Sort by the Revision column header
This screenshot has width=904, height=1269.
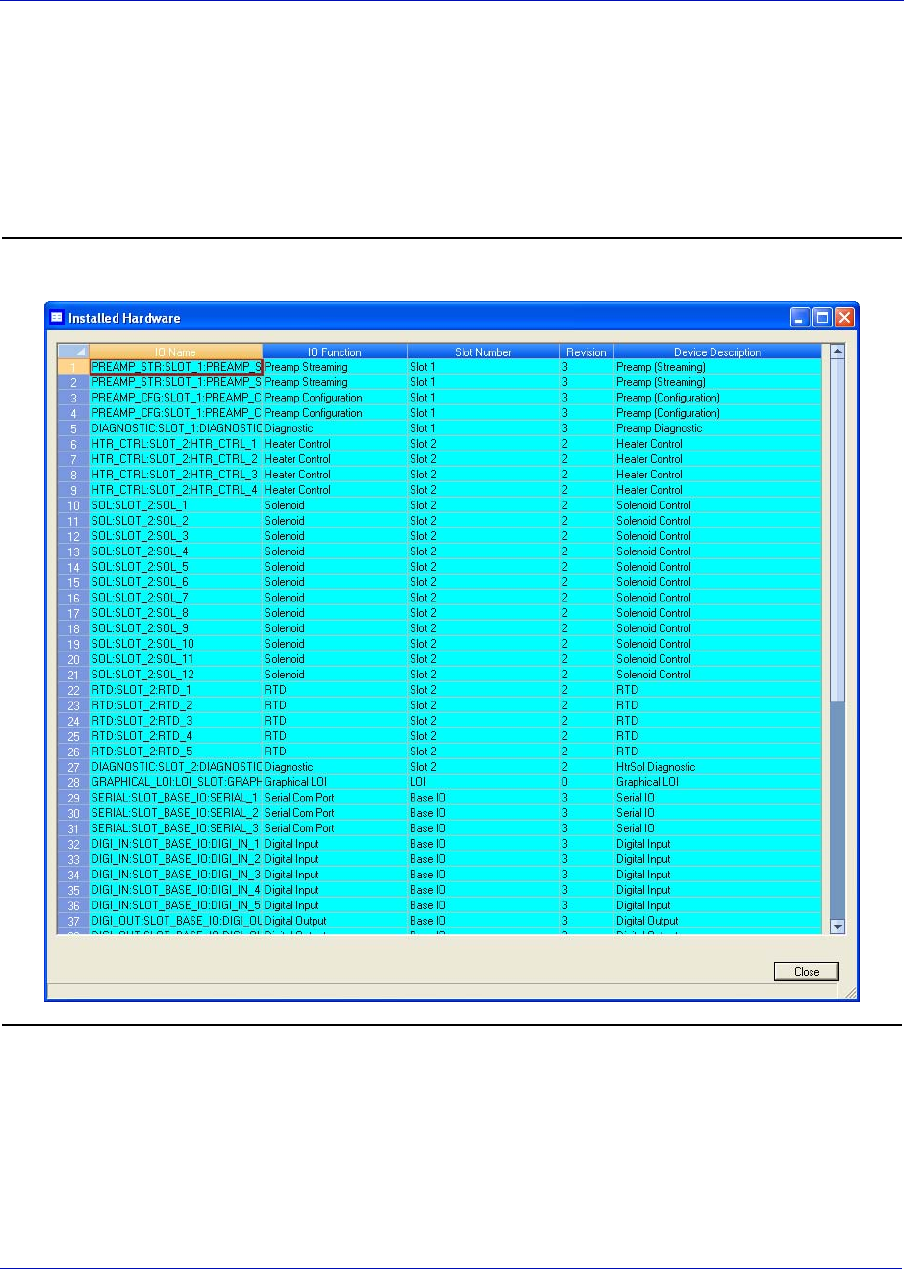point(586,352)
